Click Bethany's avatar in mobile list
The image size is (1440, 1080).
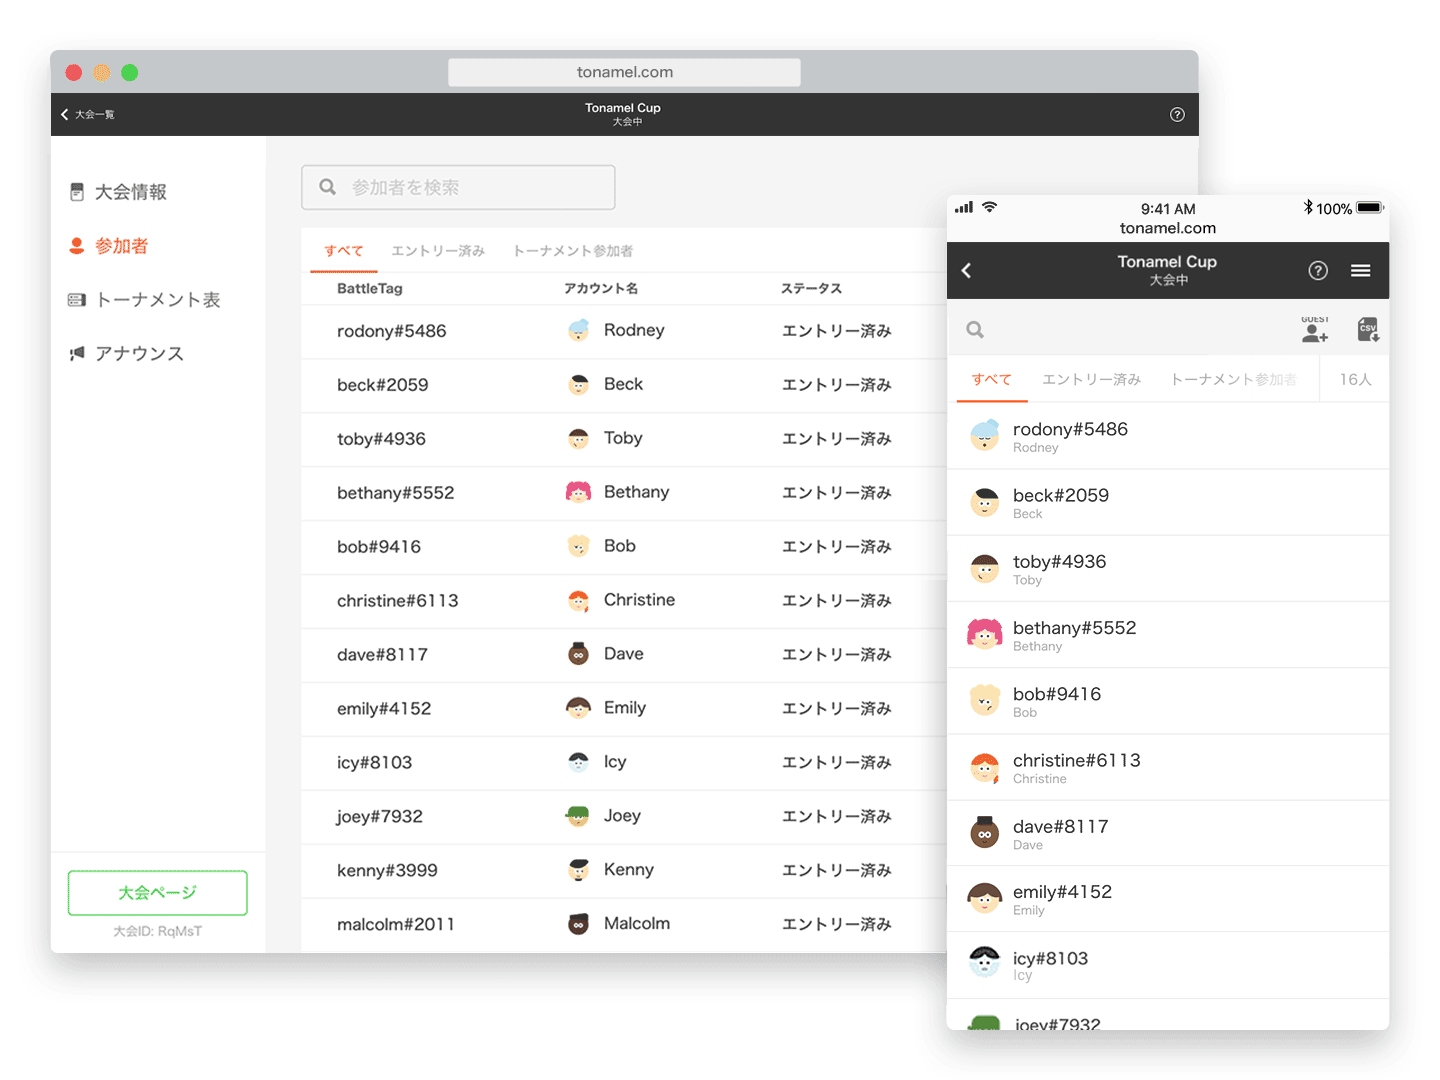click(x=985, y=635)
